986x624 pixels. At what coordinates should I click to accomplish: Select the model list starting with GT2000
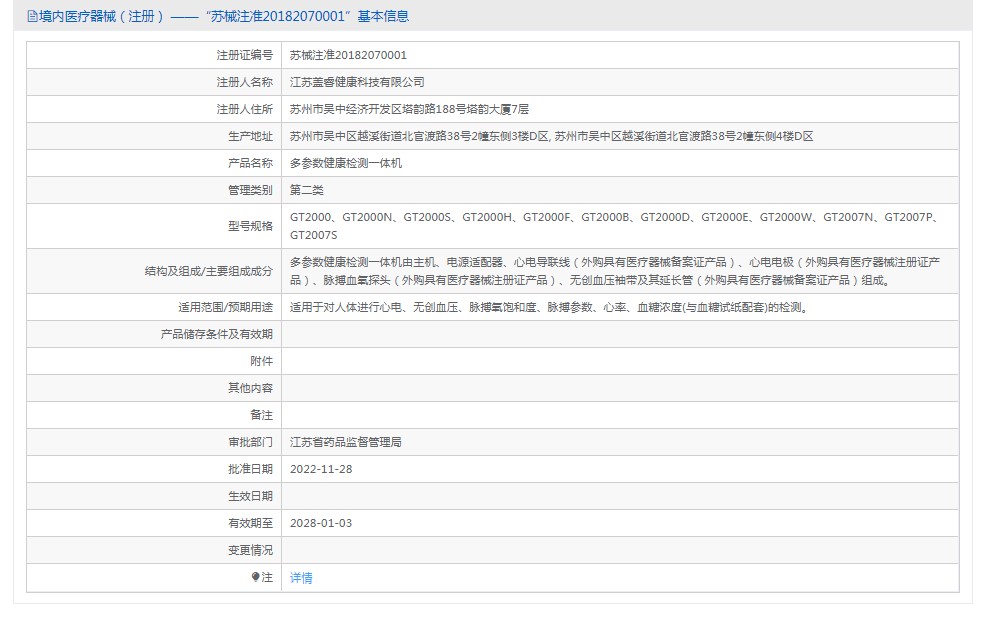[x=616, y=226]
